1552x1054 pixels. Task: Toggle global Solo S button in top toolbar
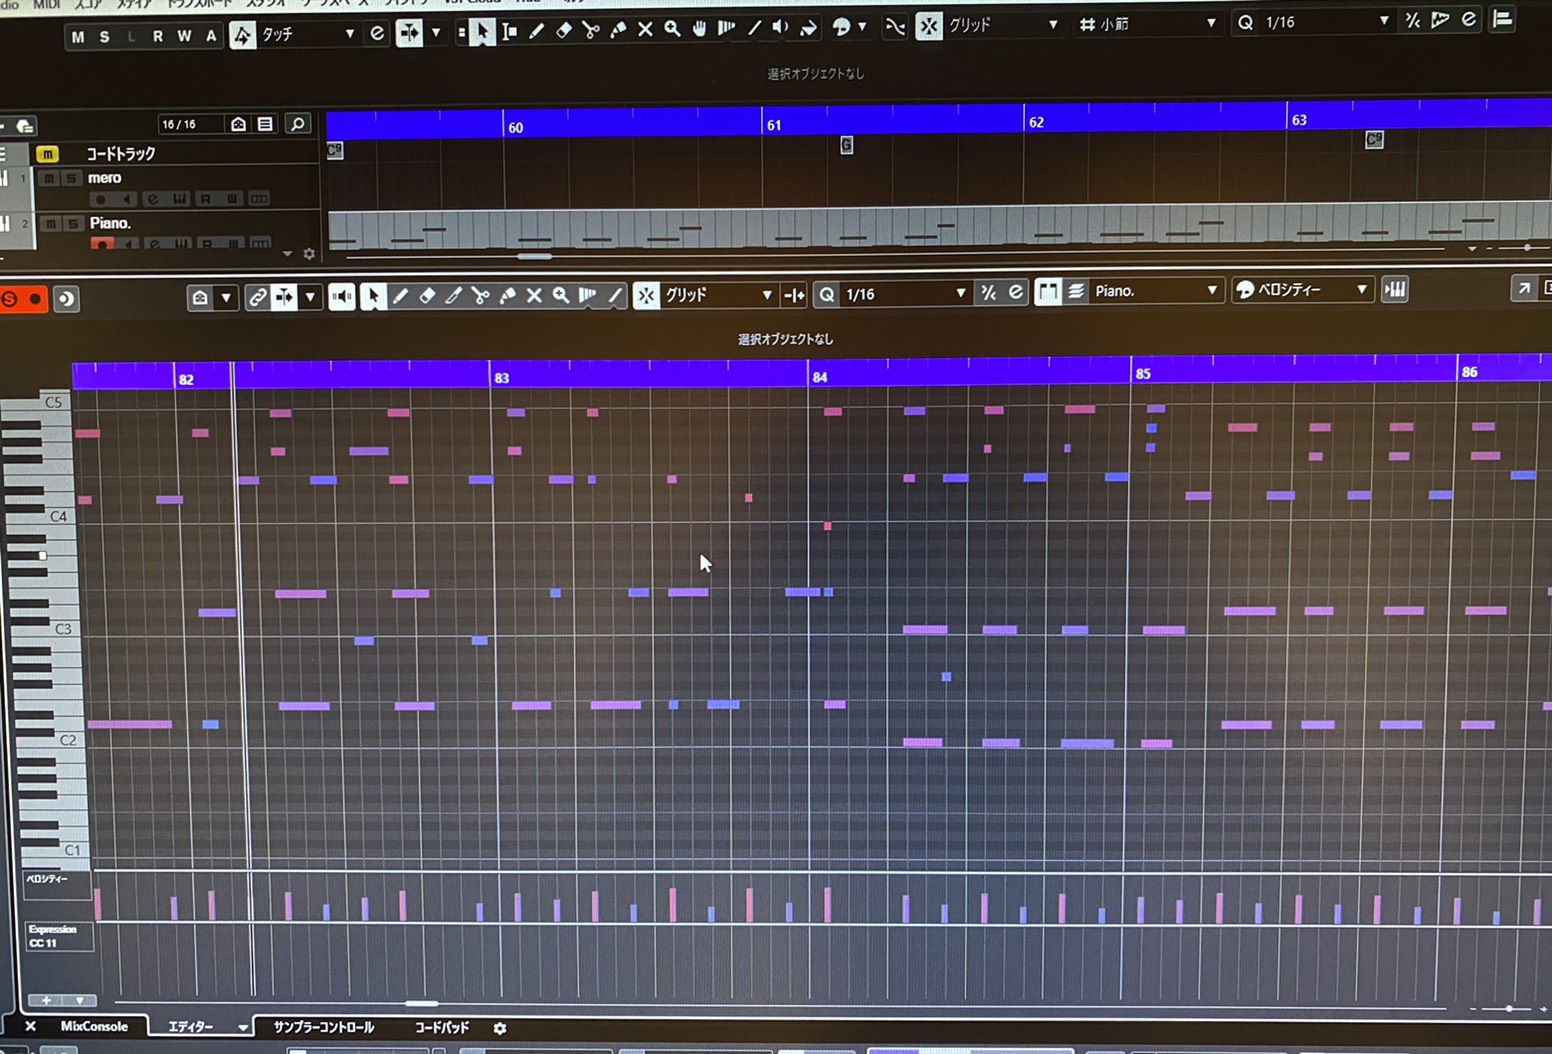104,37
